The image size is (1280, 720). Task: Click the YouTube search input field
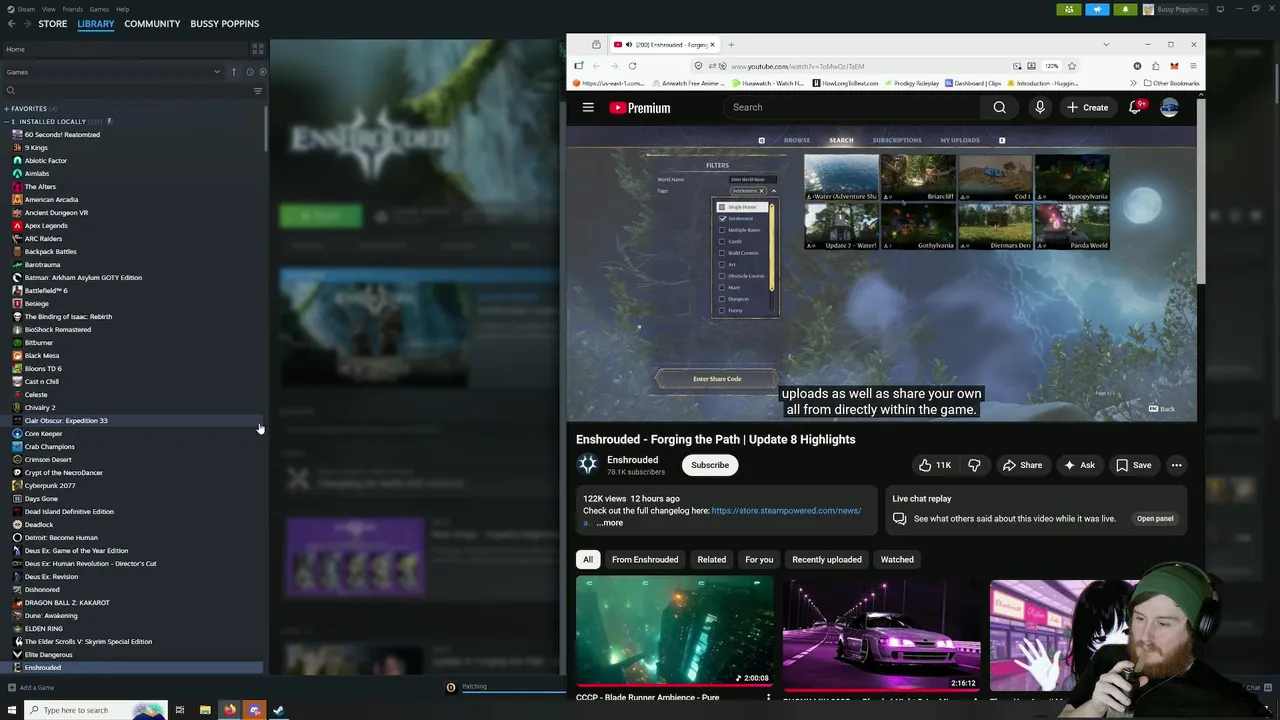[852, 107]
